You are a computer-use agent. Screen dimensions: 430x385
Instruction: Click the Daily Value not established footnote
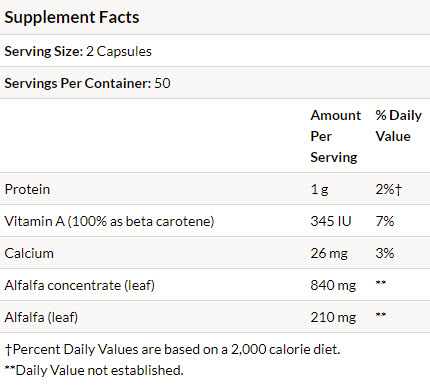pos(94,370)
